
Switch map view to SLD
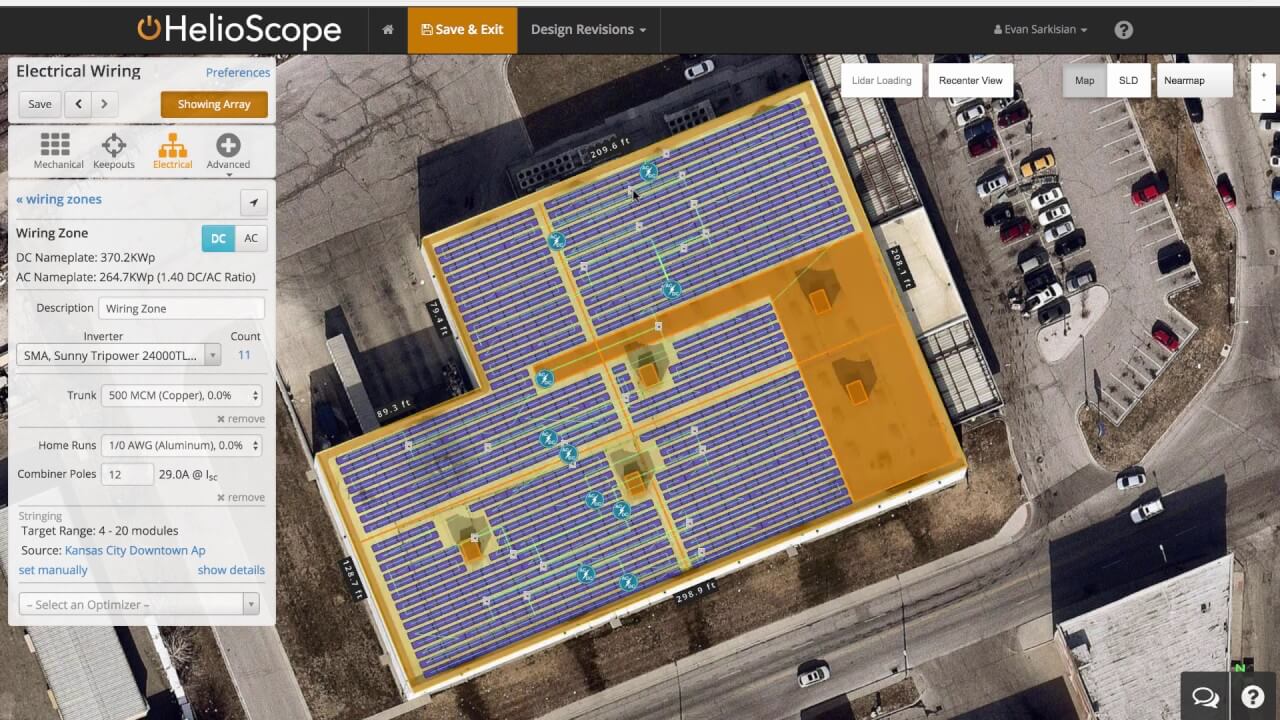tap(1128, 80)
